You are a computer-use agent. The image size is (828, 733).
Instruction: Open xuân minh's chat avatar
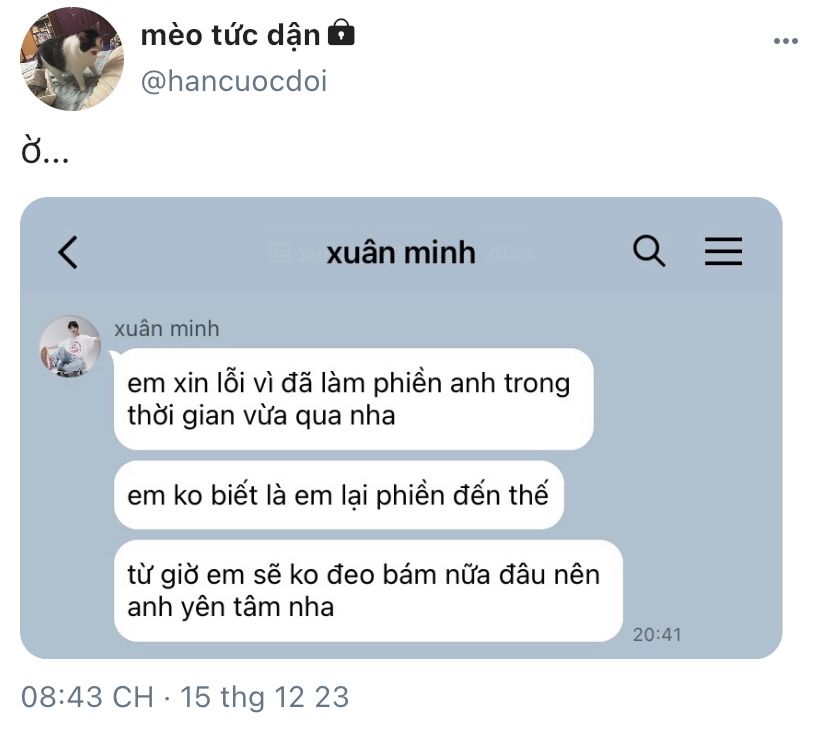(70, 346)
